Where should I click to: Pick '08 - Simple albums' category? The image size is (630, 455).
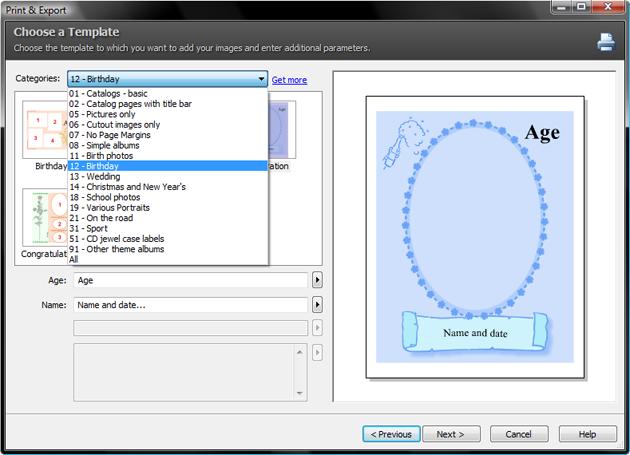coord(168,146)
